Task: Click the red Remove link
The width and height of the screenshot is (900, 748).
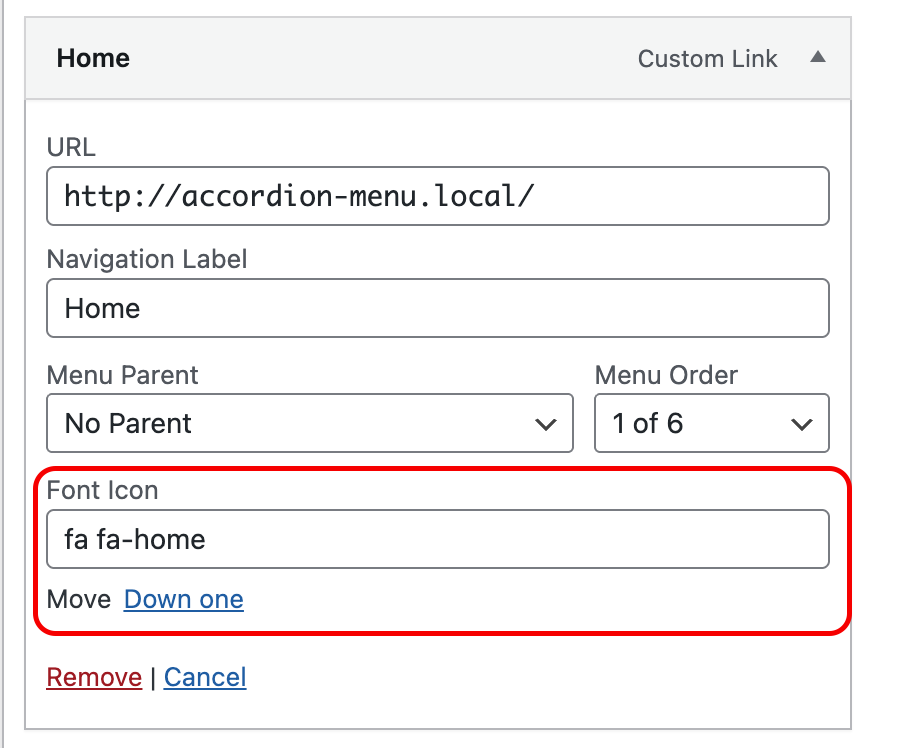Action: (94, 678)
